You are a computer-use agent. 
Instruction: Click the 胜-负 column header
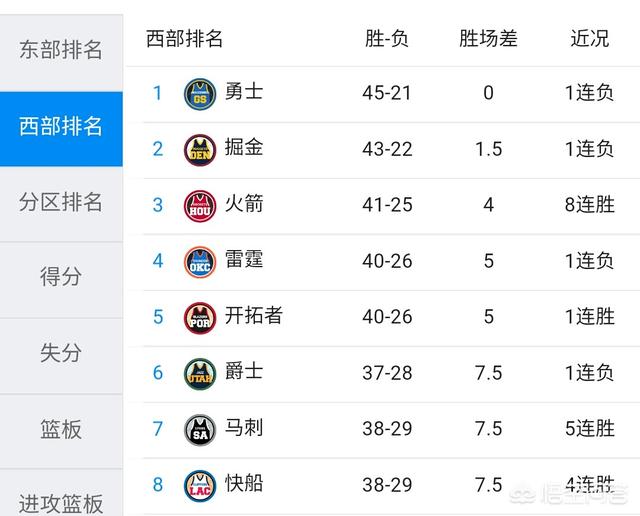387,39
